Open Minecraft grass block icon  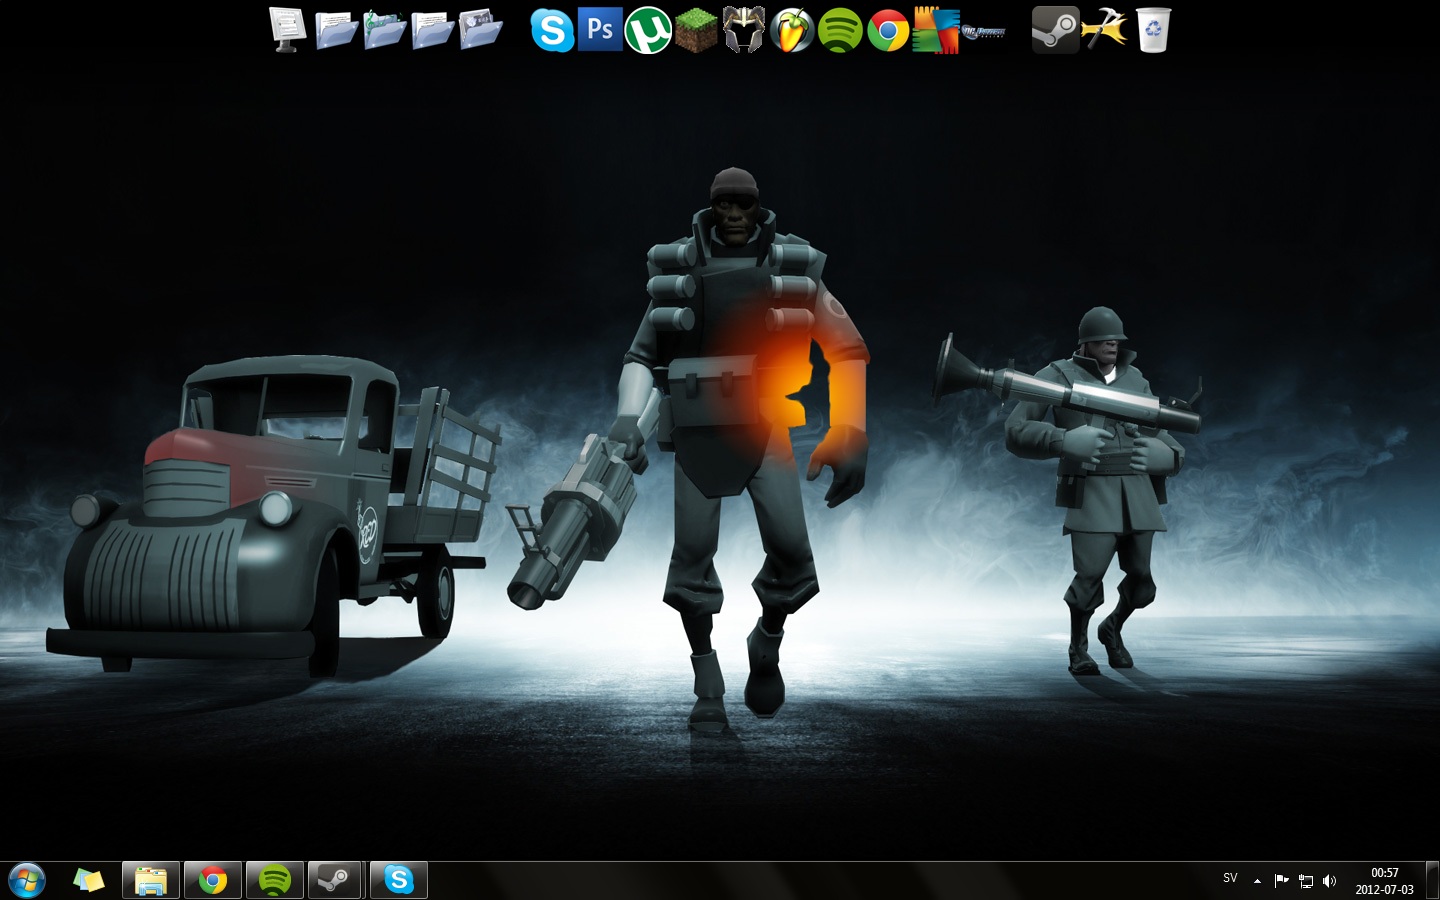point(696,30)
